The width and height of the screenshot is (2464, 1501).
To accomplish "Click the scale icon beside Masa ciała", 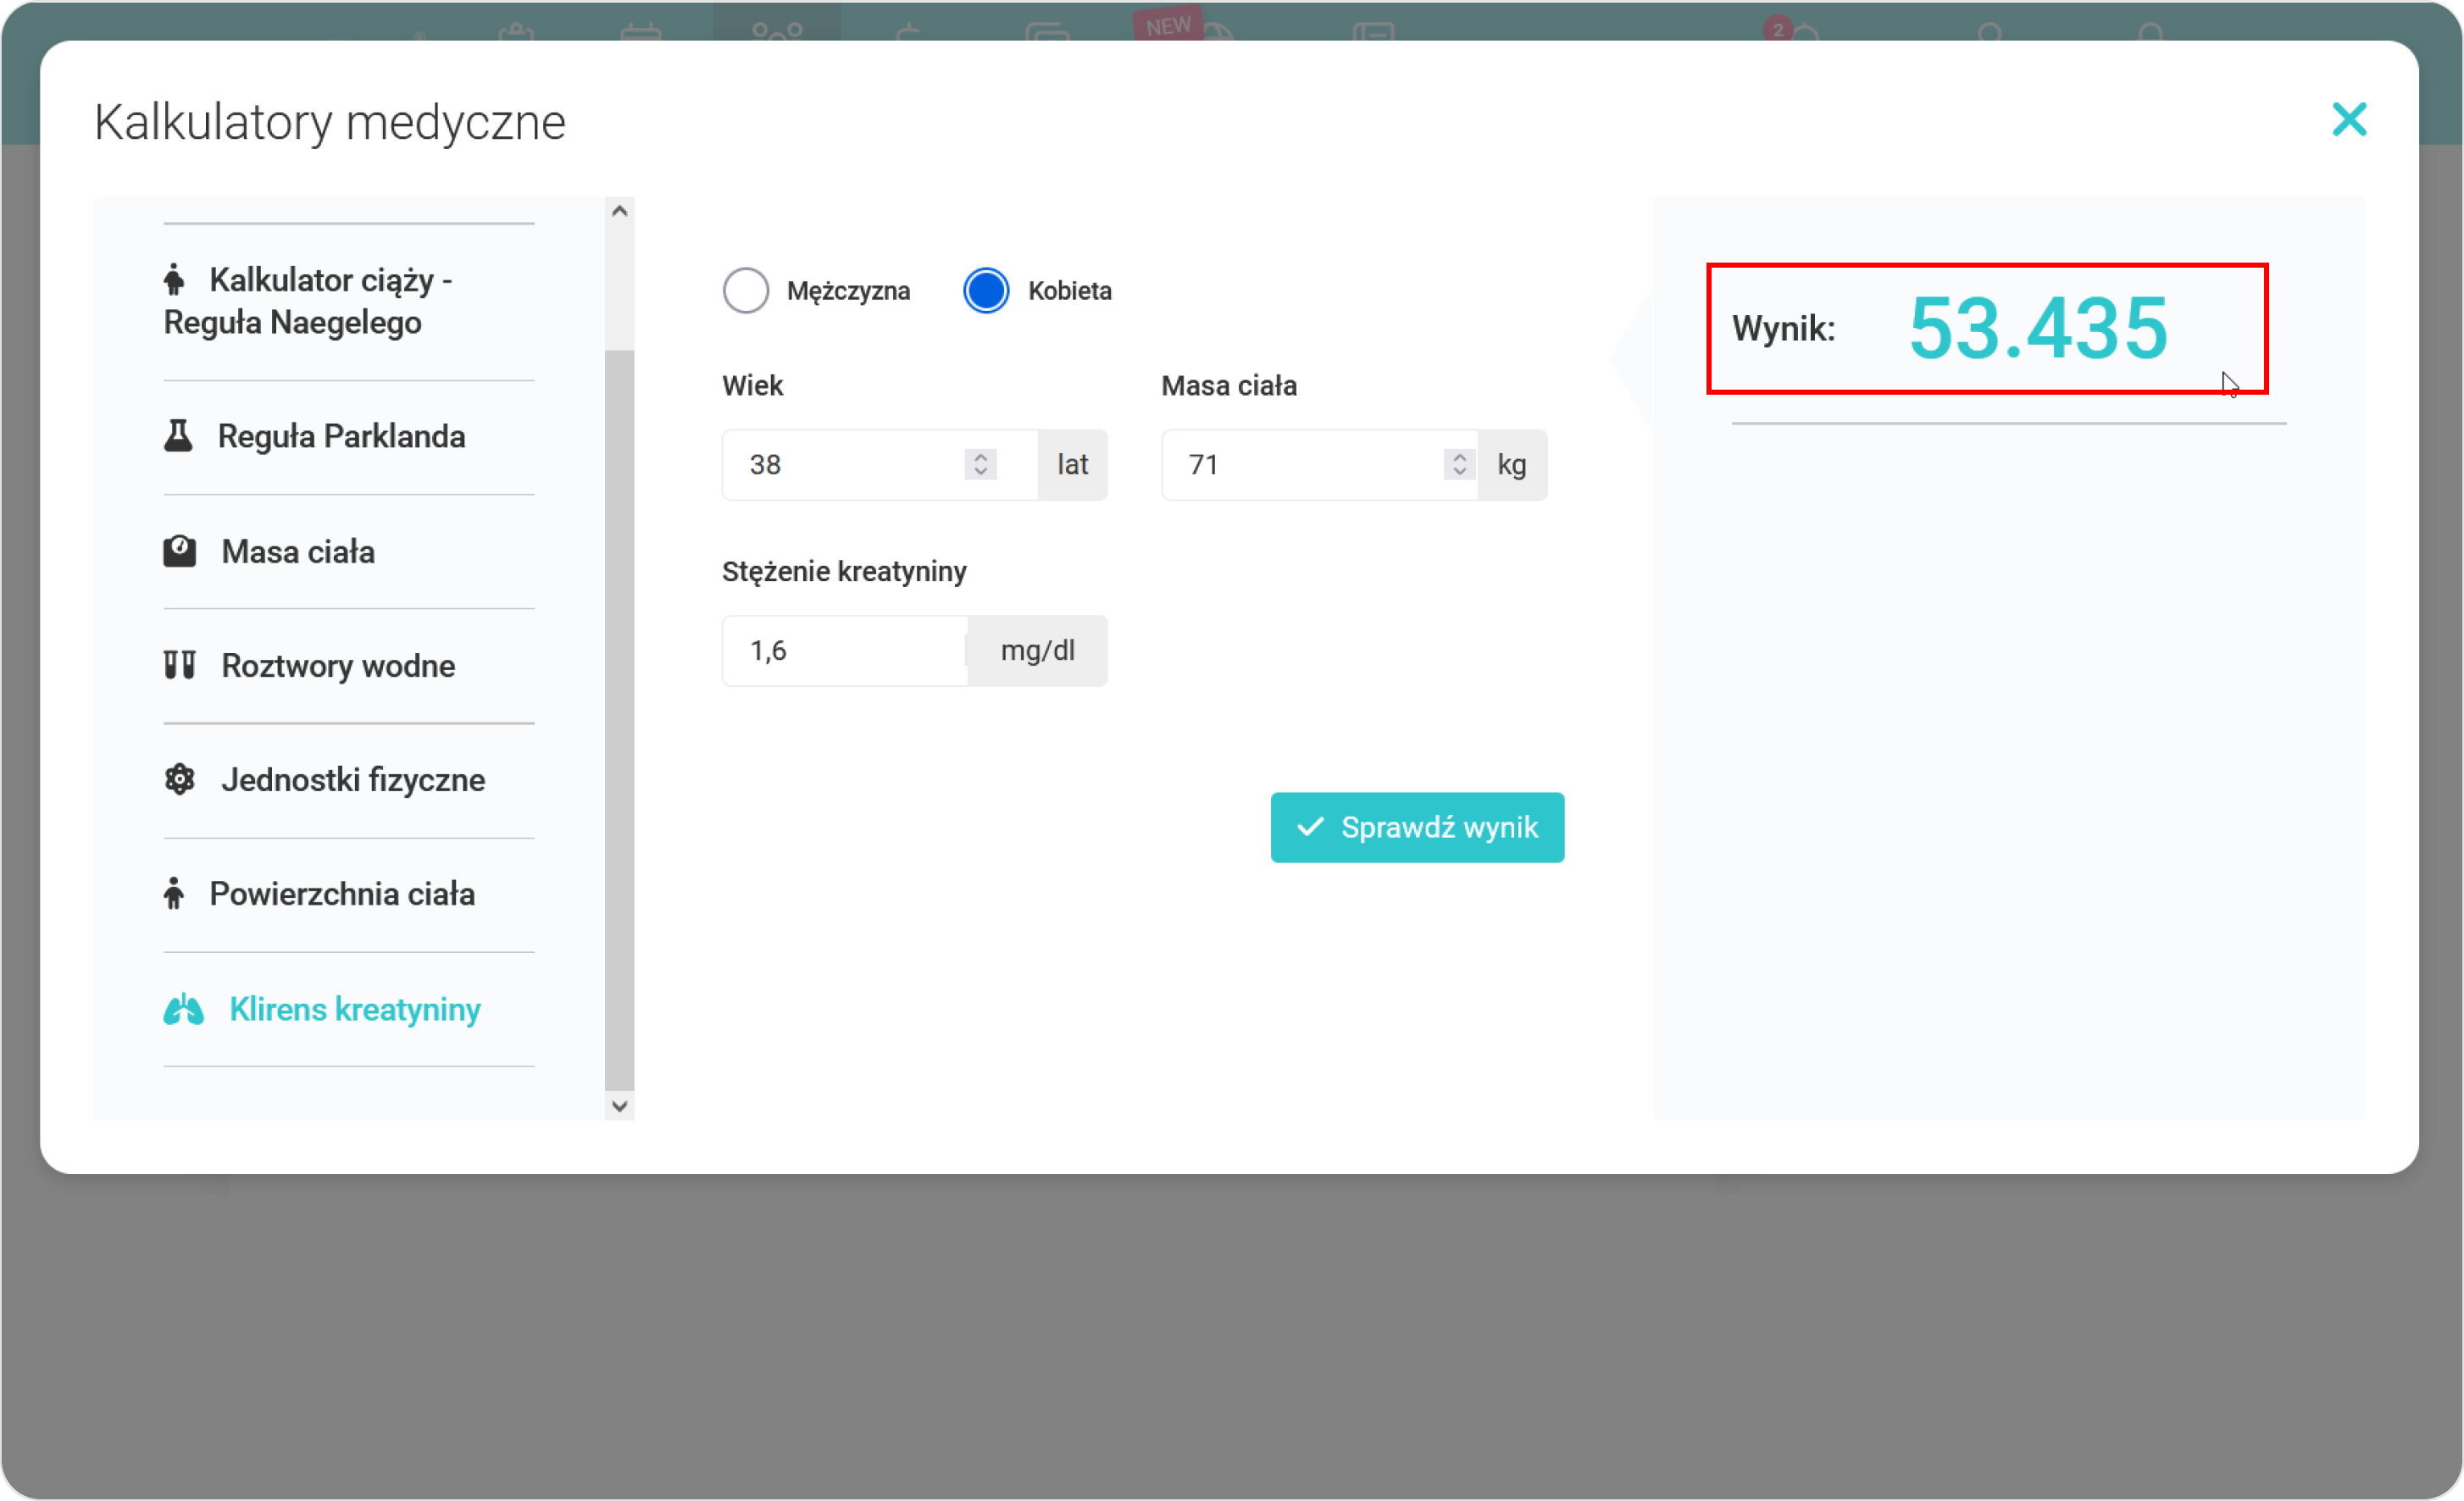I will click(x=179, y=551).
